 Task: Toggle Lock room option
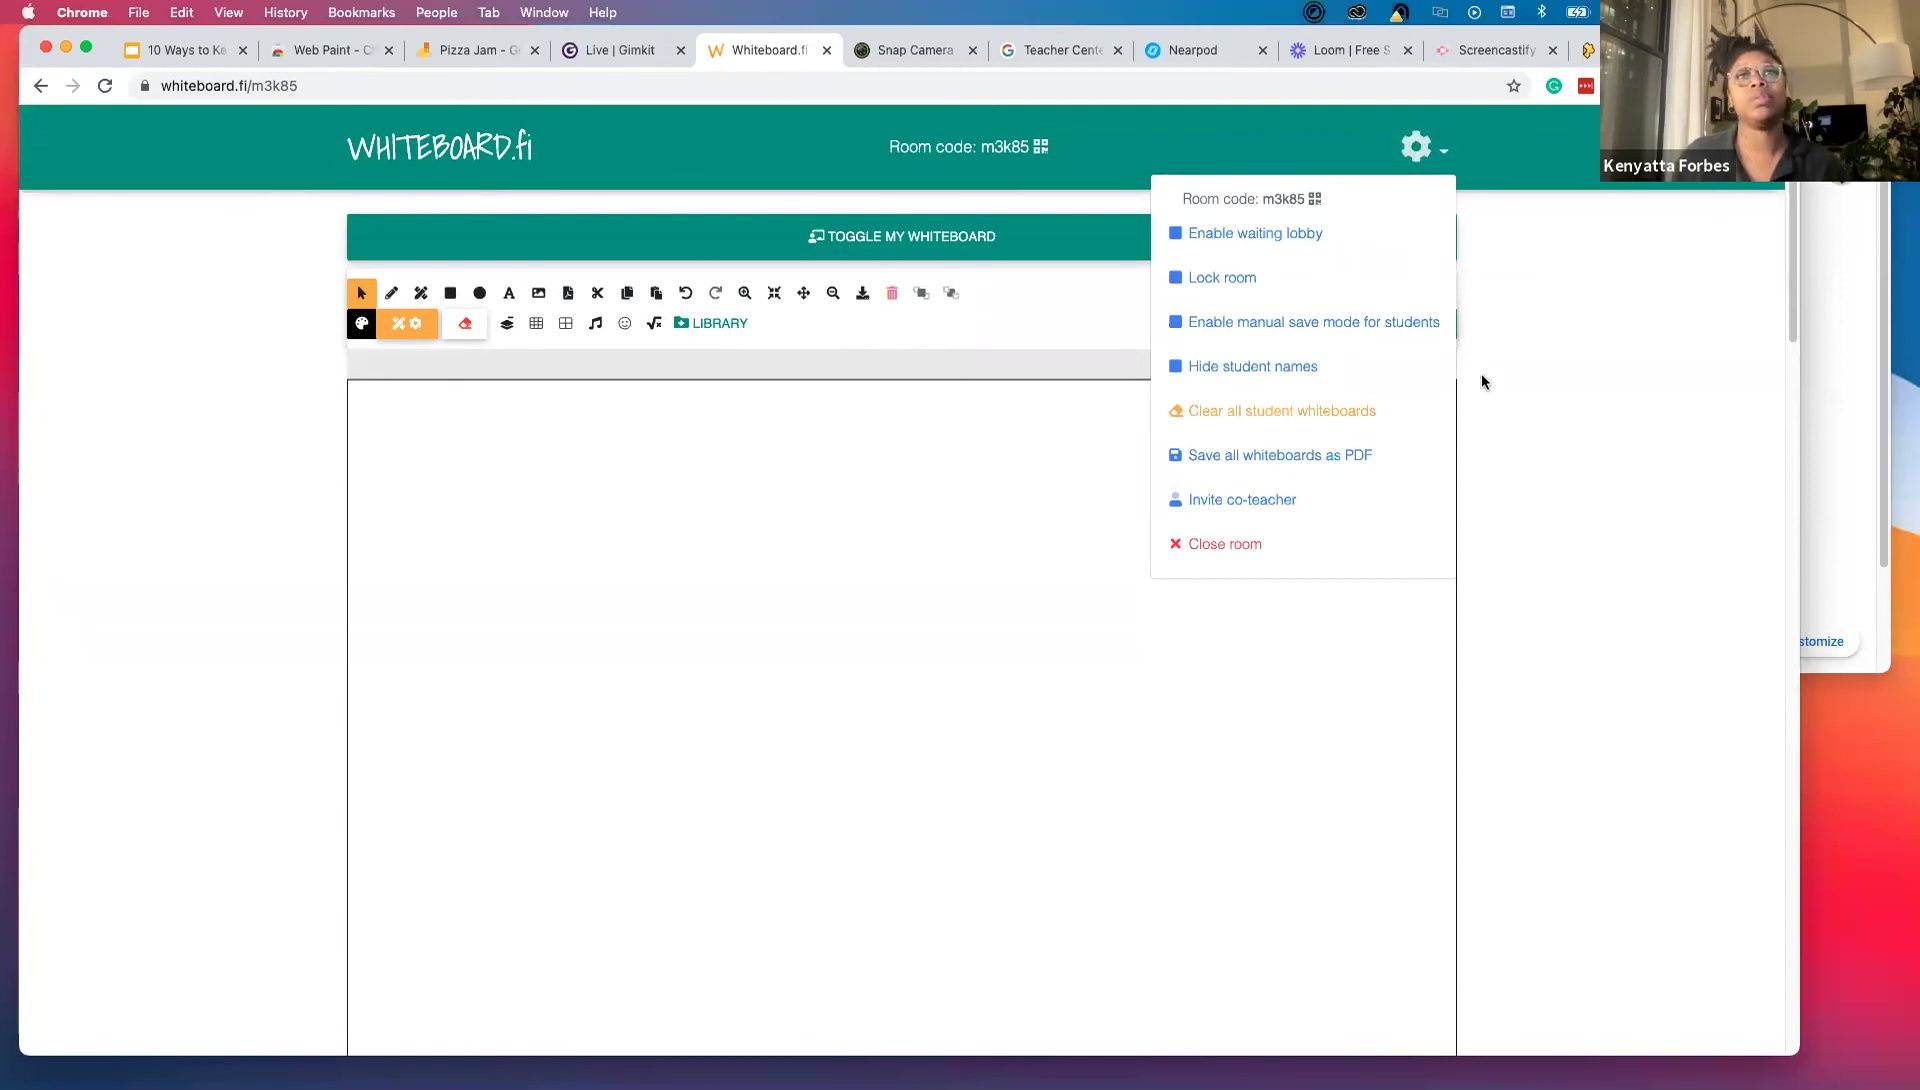tap(1213, 278)
